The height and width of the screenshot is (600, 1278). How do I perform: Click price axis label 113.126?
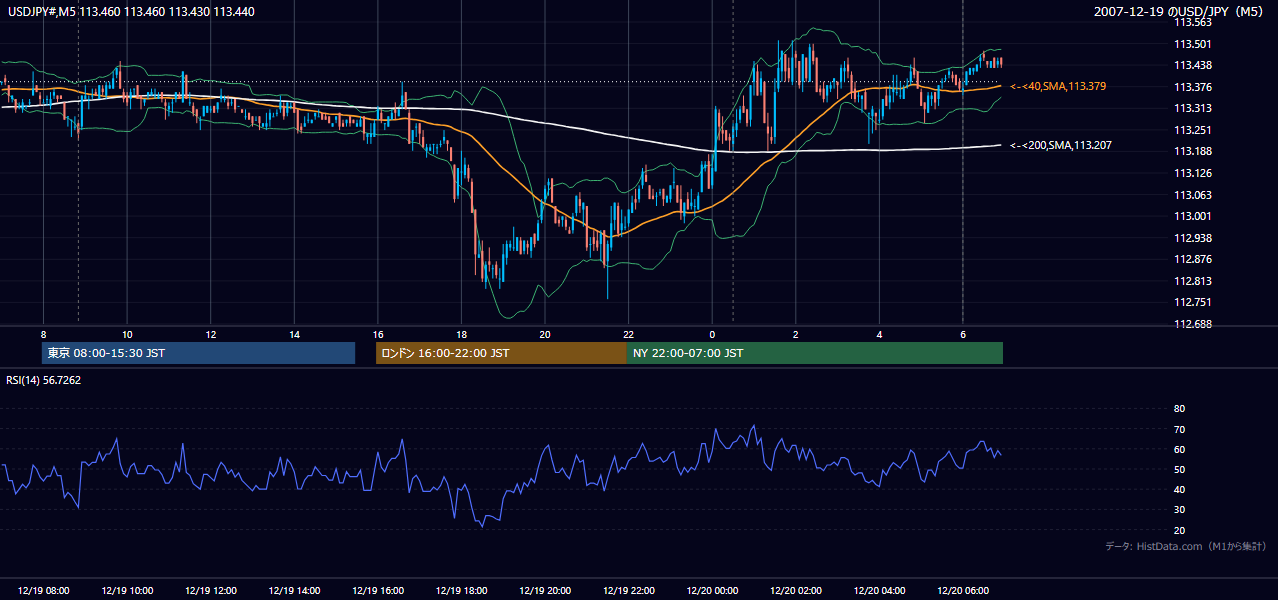click(x=1193, y=173)
